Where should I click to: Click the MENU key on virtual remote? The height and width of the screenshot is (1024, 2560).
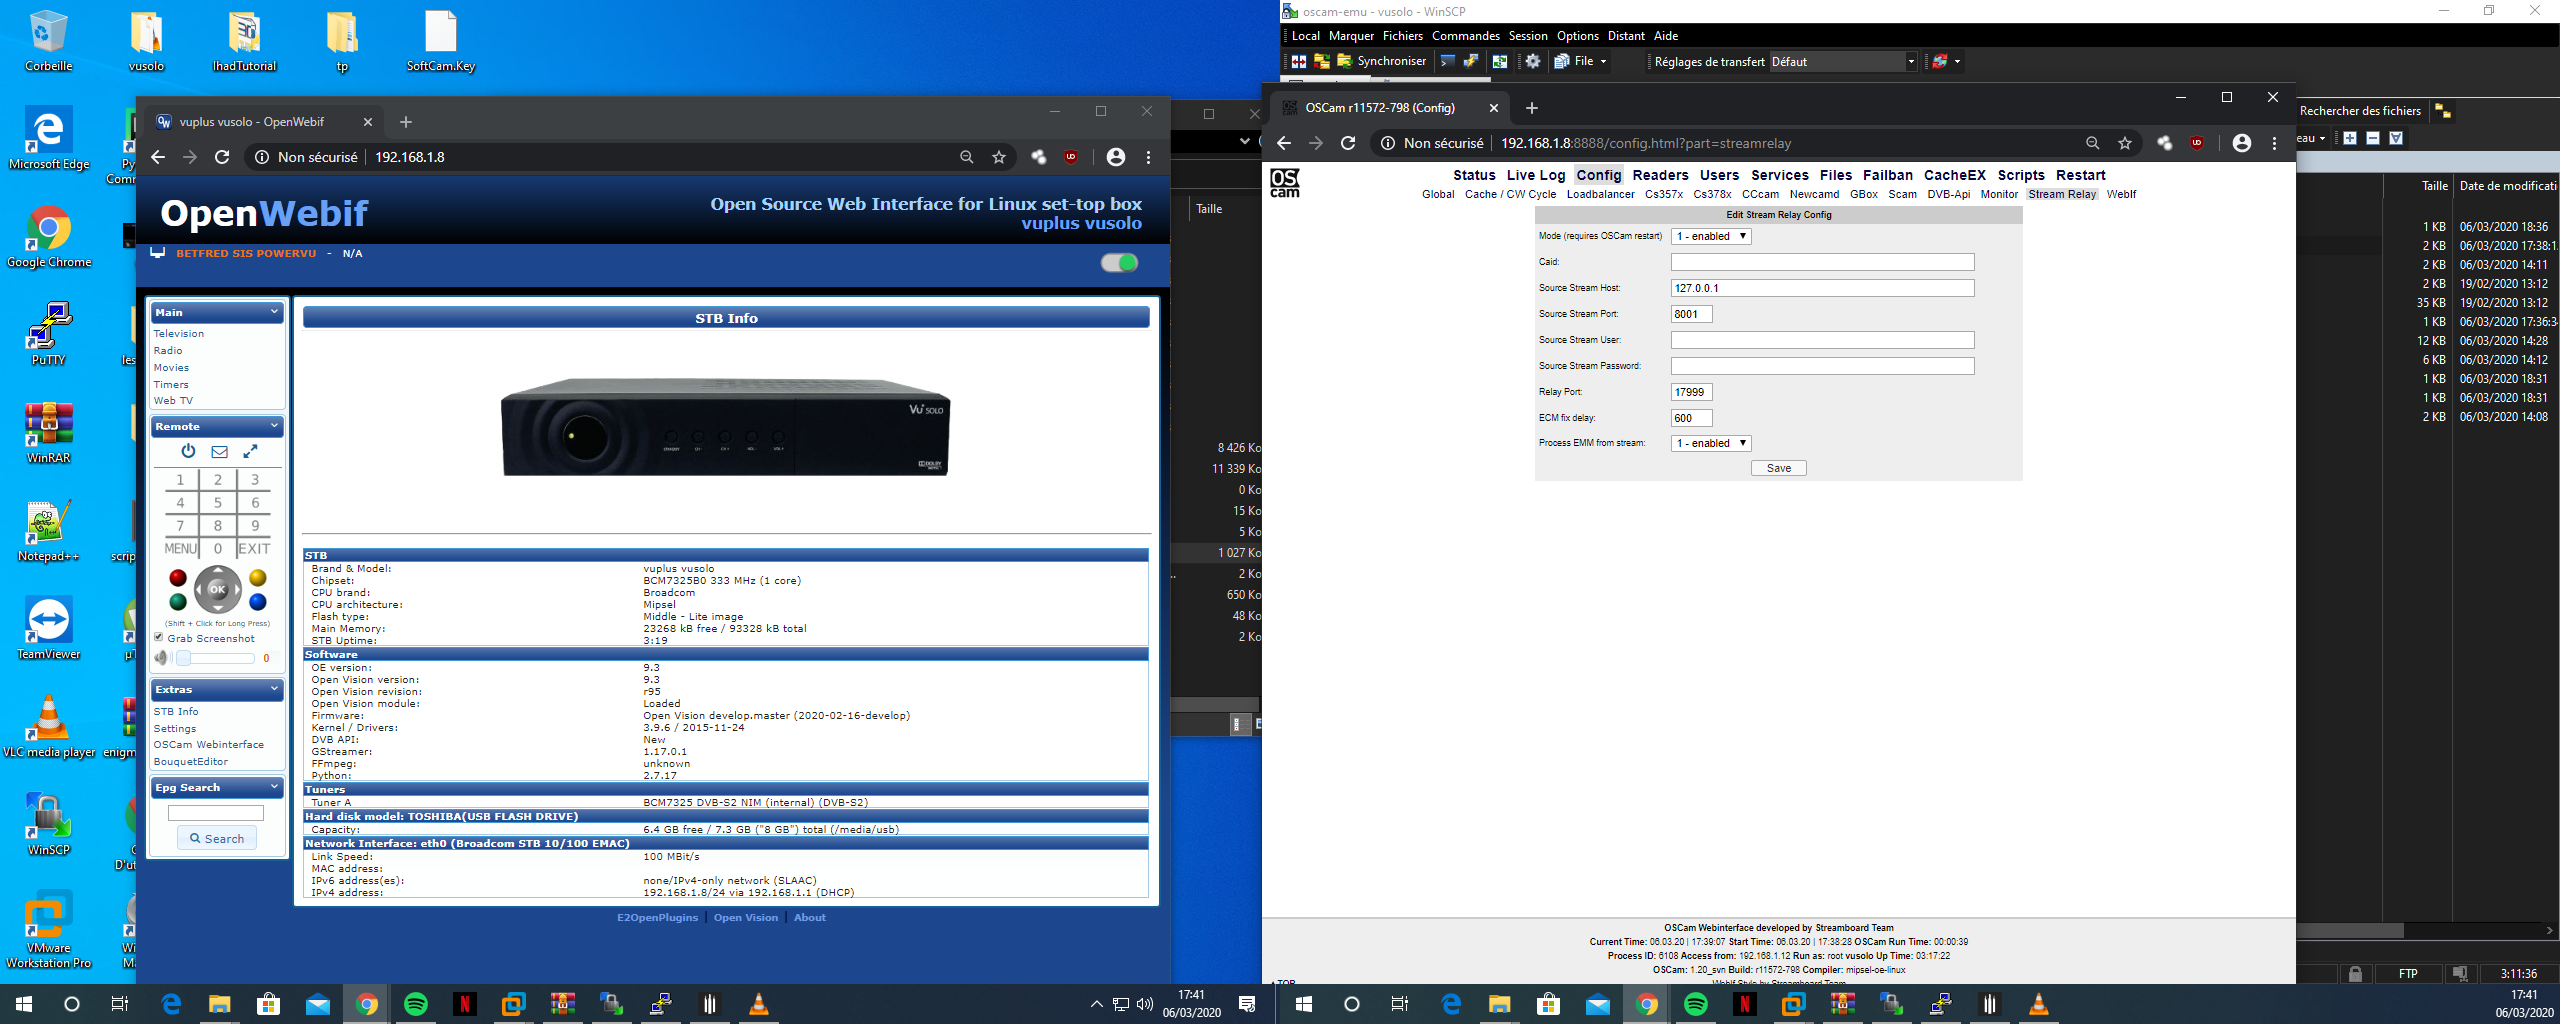pyautogui.click(x=180, y=548)
